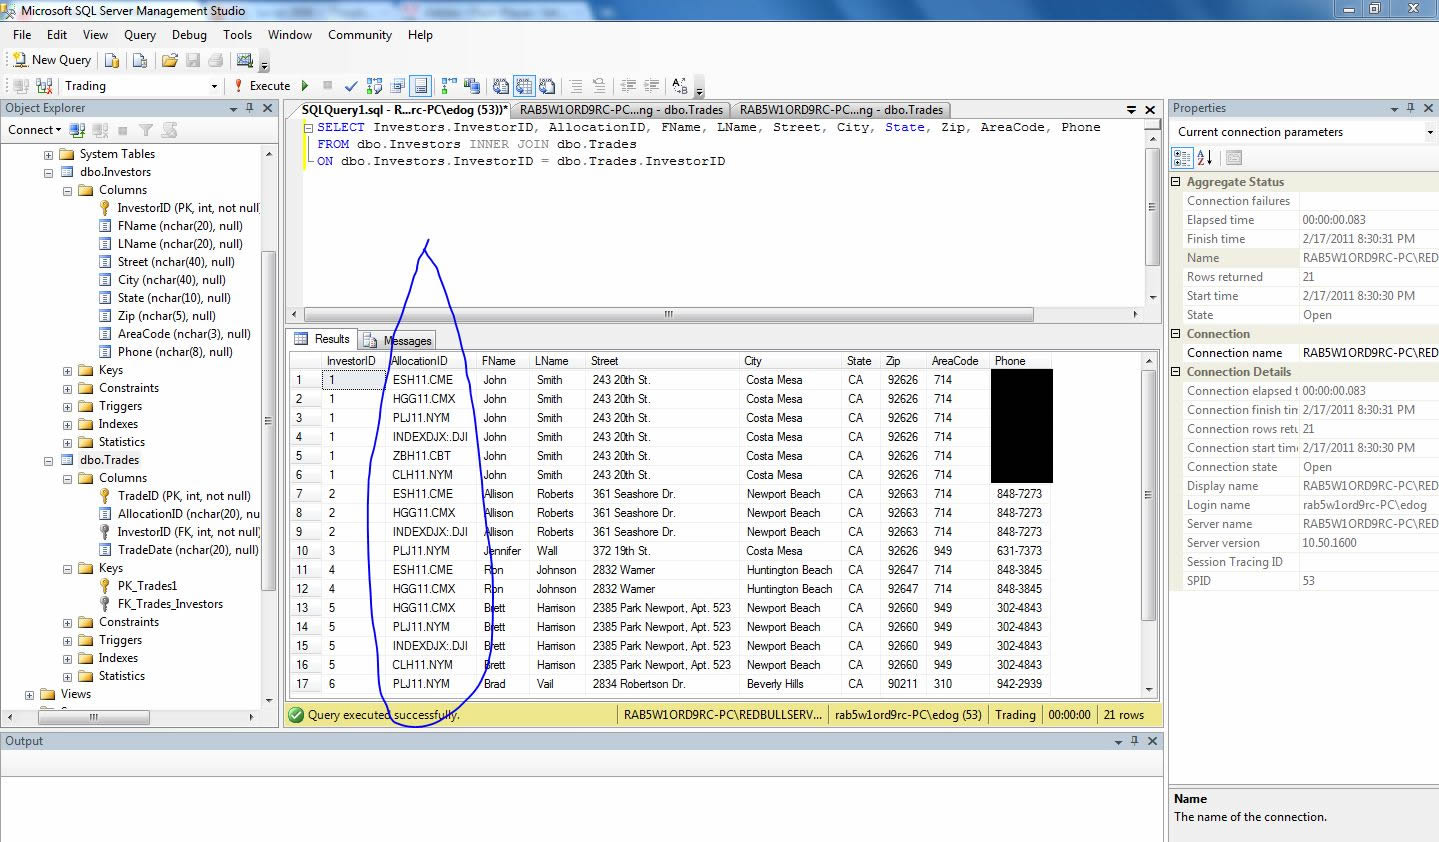
Task: Collapse the dbo.Trades table node
Action: pos(48,461)
